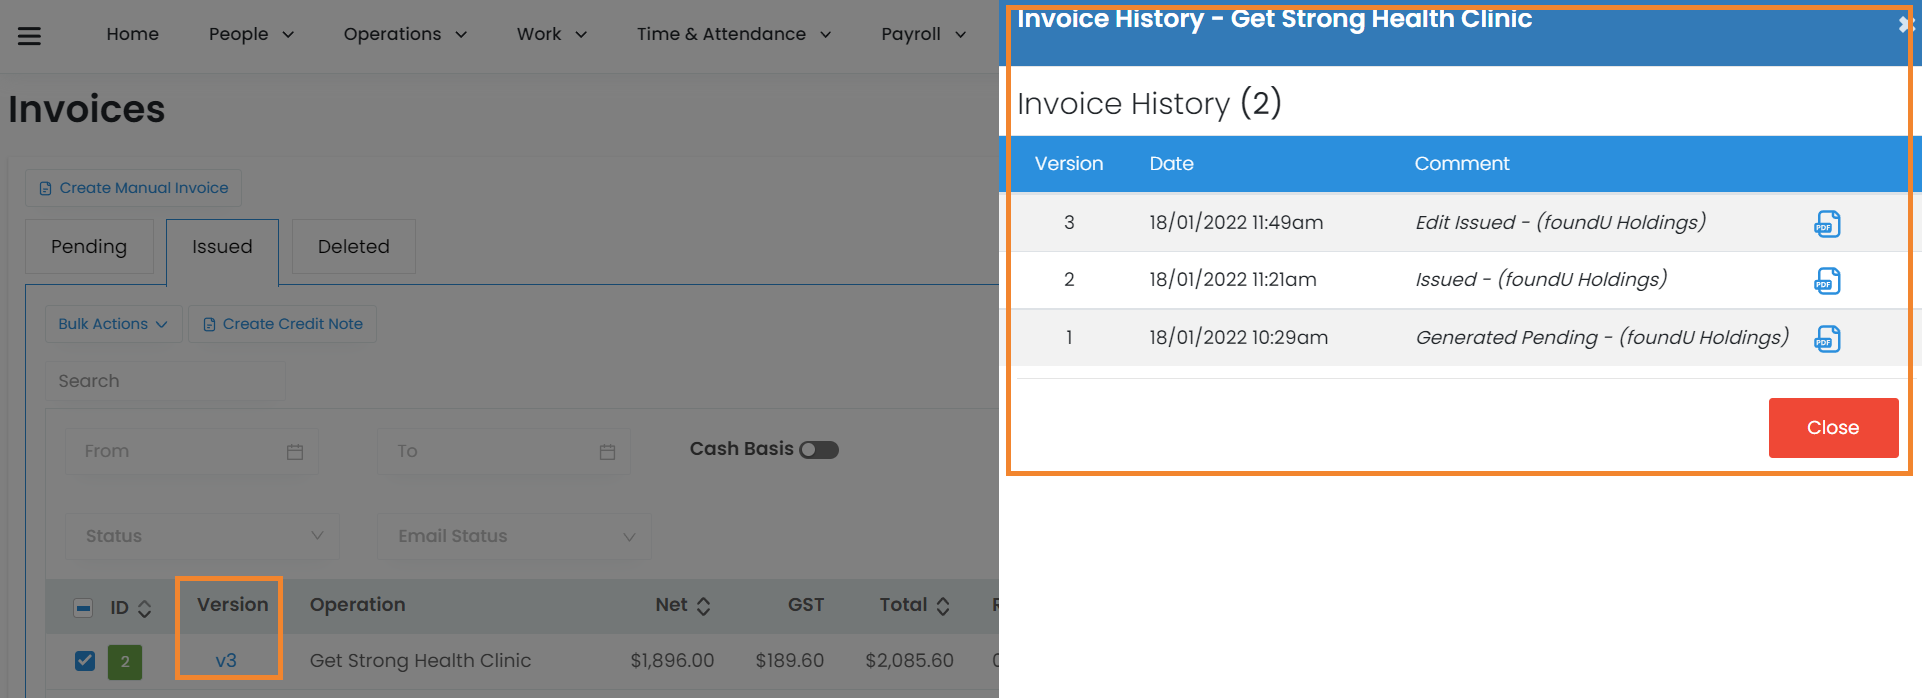Open the Deleted invoices tab
The image size is (1922, 698).
coord(353,247)
